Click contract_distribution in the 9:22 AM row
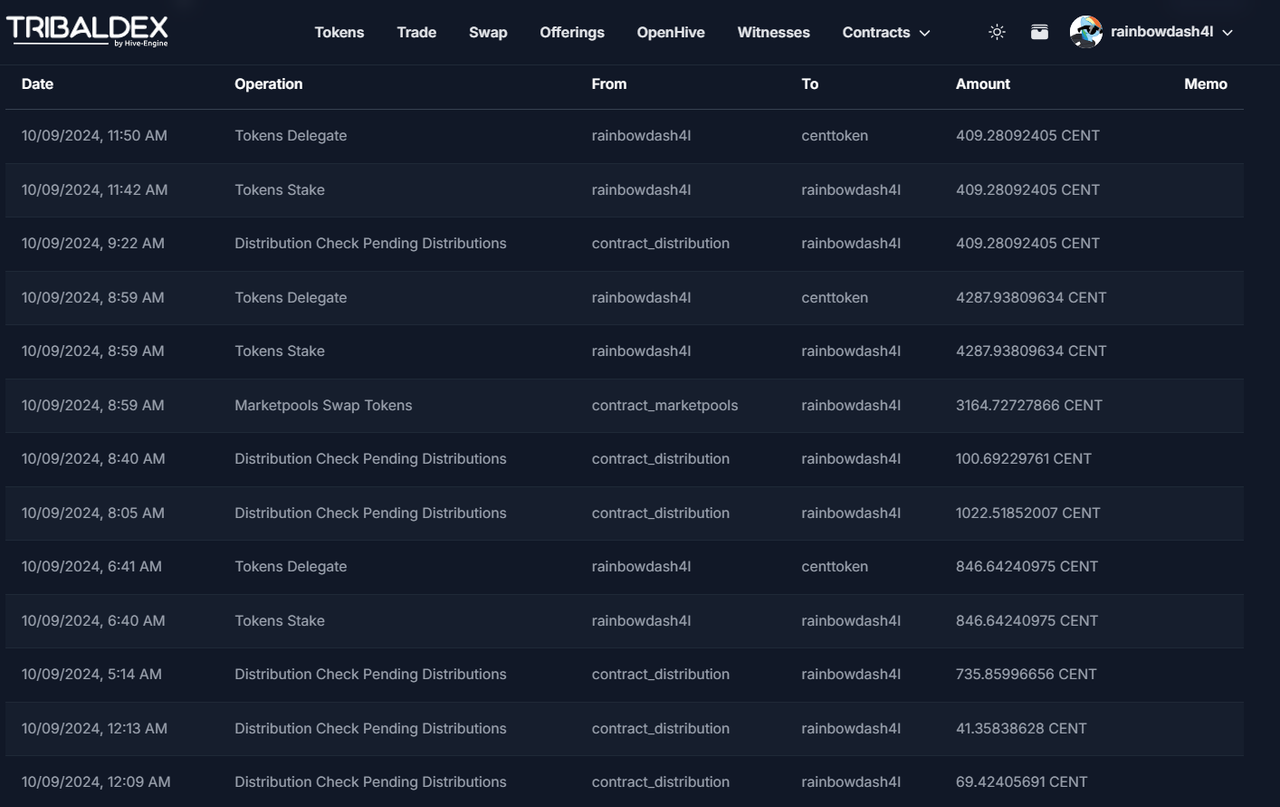 [x=661, y=243]
